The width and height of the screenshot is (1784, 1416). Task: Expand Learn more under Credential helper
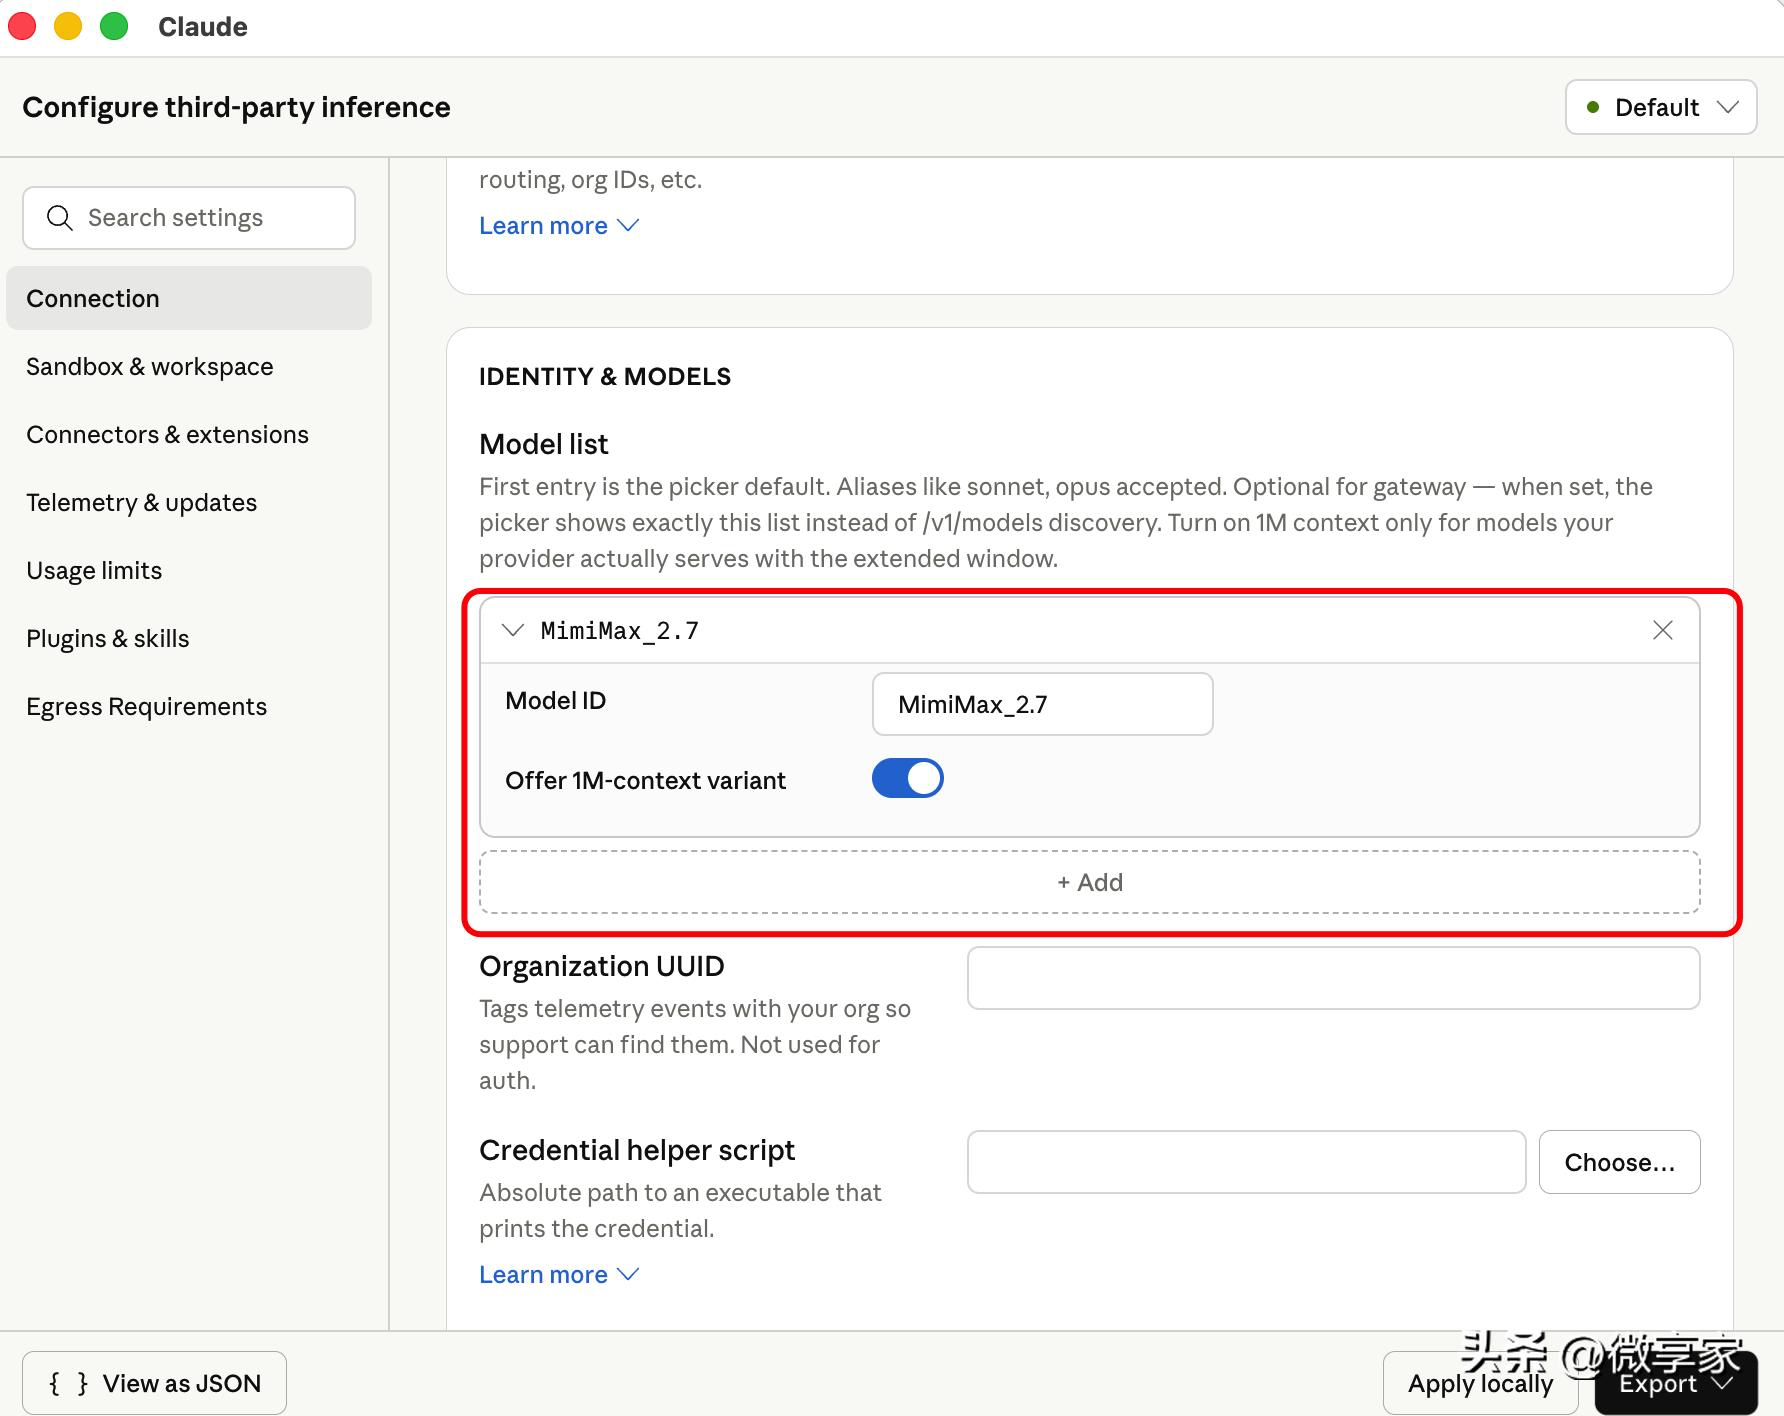click(558, 1275)
